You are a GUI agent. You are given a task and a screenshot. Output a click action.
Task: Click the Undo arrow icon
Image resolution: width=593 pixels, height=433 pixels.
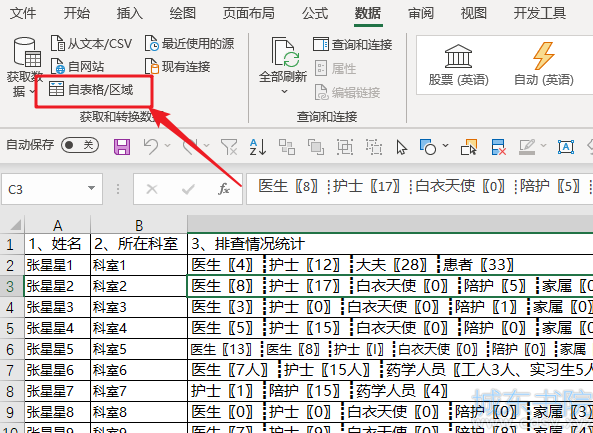(151, 146)
